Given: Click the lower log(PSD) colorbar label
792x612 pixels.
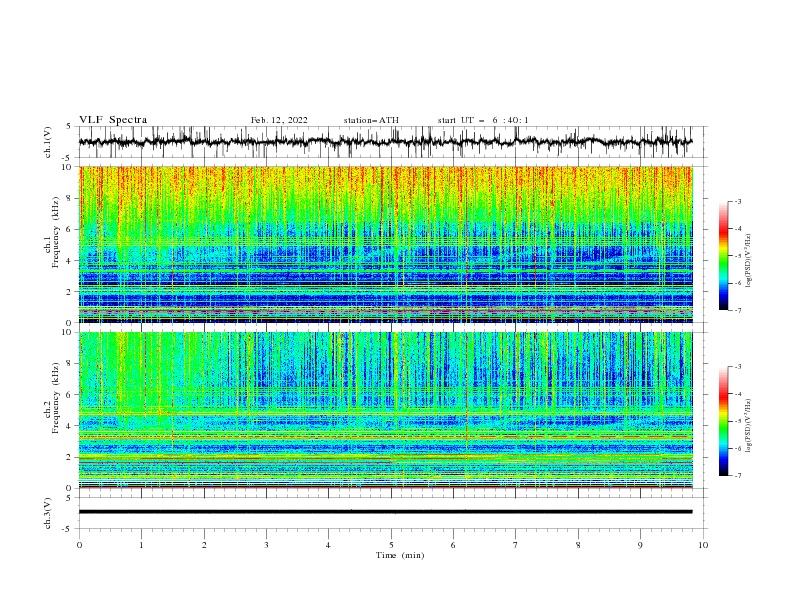Looking at the screenshot, I should click(x=749, y=426).
